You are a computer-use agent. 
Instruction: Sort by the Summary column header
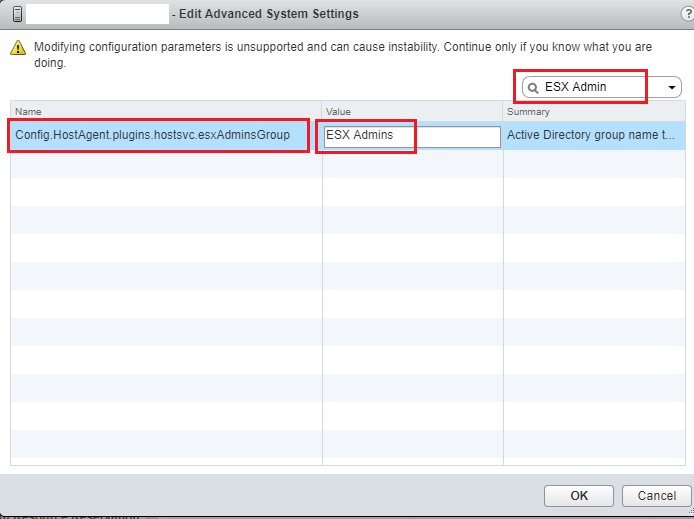[x=594, y=112]
